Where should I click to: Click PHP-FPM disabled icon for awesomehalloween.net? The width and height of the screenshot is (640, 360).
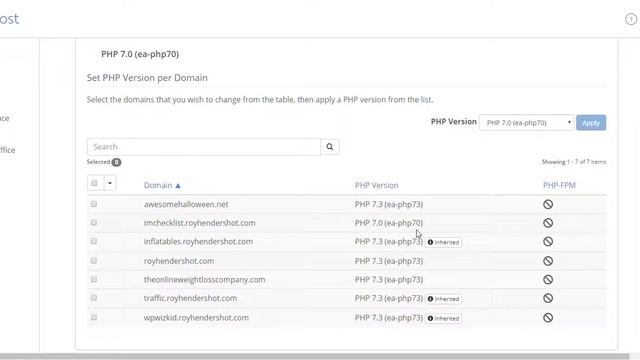548,204
